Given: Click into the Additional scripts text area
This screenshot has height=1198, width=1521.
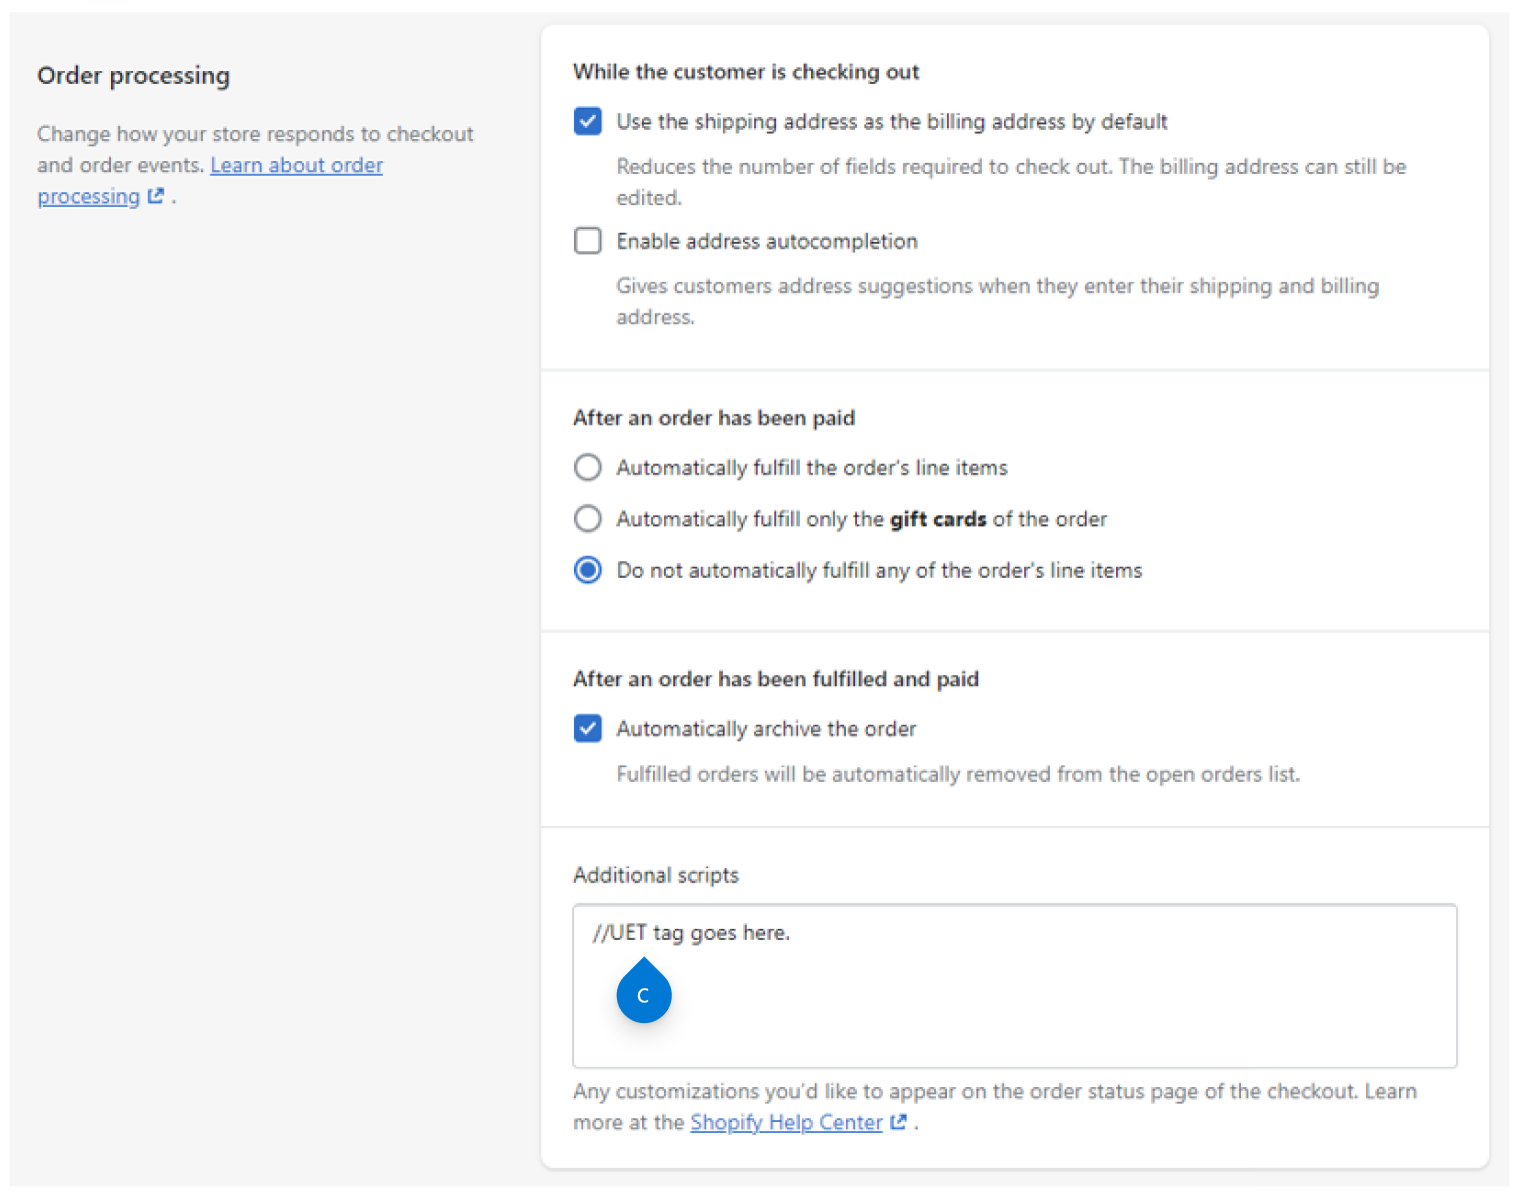Looking at the screenshot, I should (x=1014, y=986).
